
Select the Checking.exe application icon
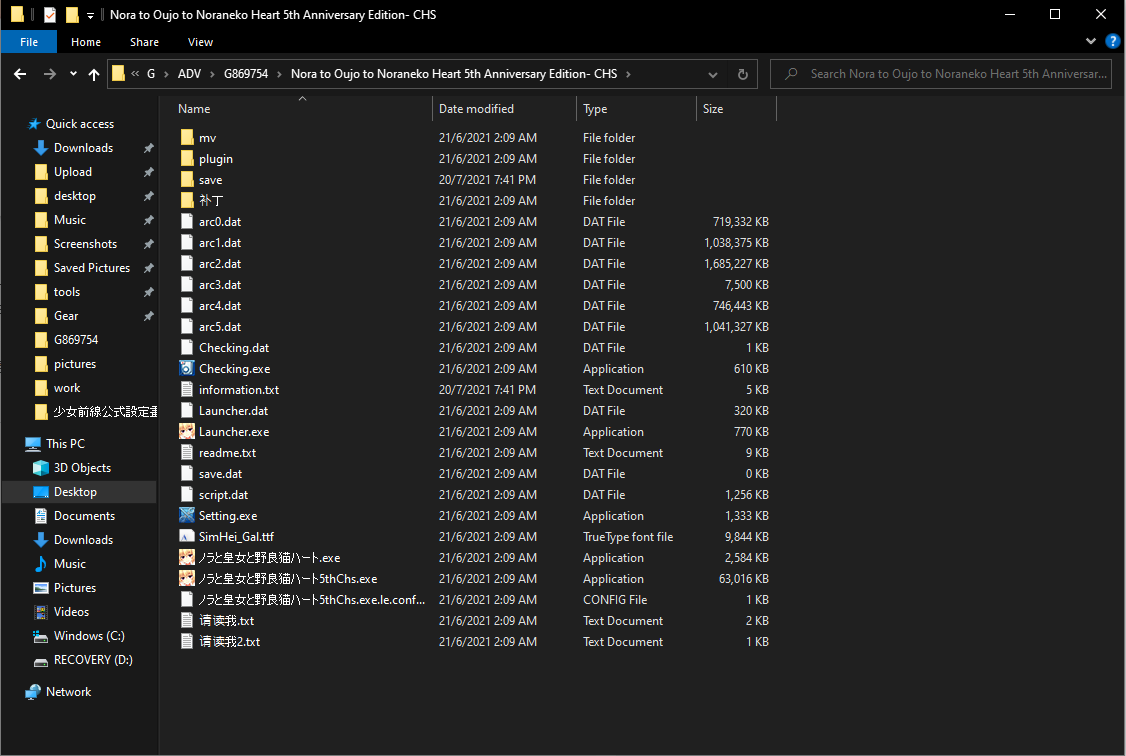coord(187,369)
